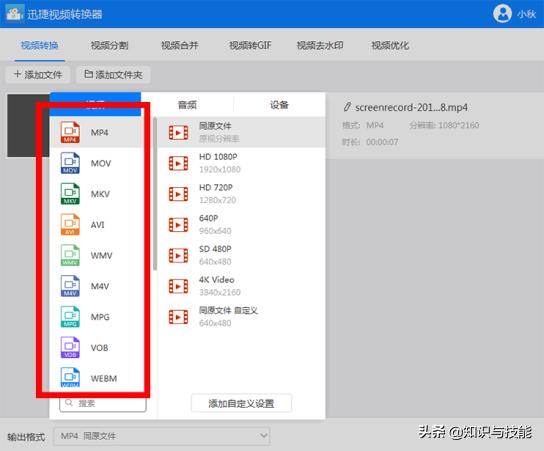Screen dimensions: 544x451
Task: Switch to the 视频合并 tab
Action: 180,45
